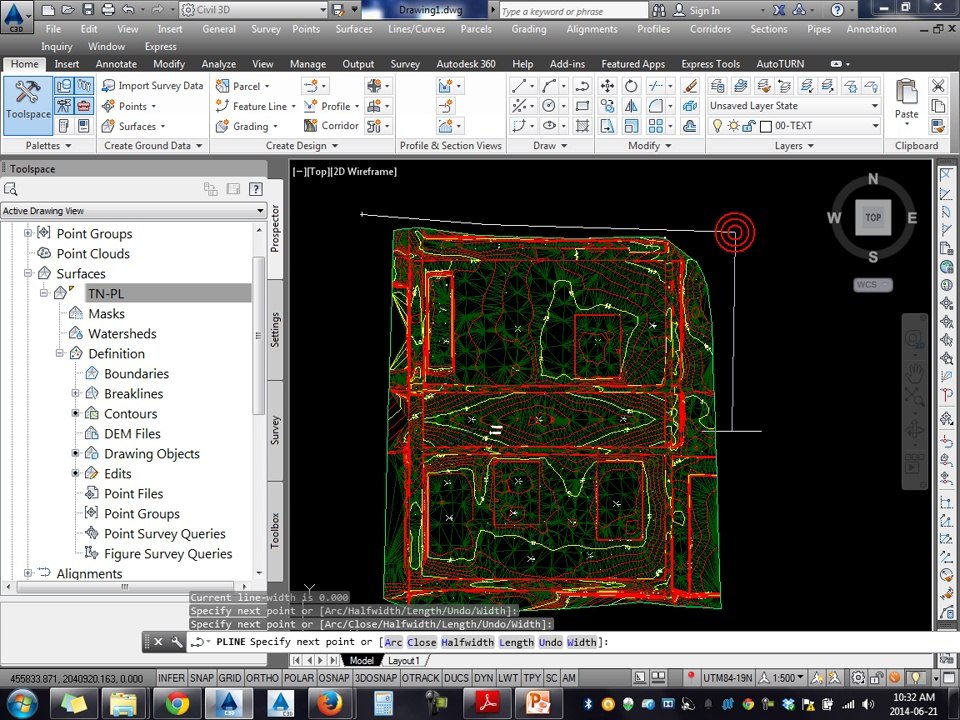The height and width of the screenshot is (720, 960).
Task: Switch to the Toolbox toolspace tab
Action: tap(275, 530)
